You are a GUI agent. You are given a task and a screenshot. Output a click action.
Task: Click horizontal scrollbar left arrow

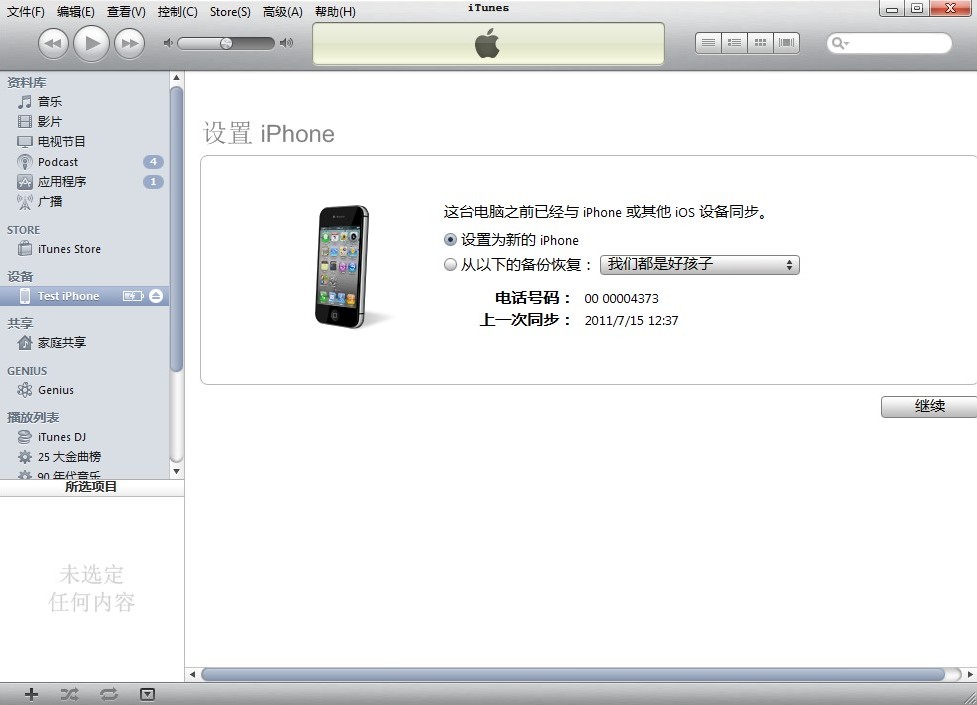pyautogui.click(x=193, y=674)
